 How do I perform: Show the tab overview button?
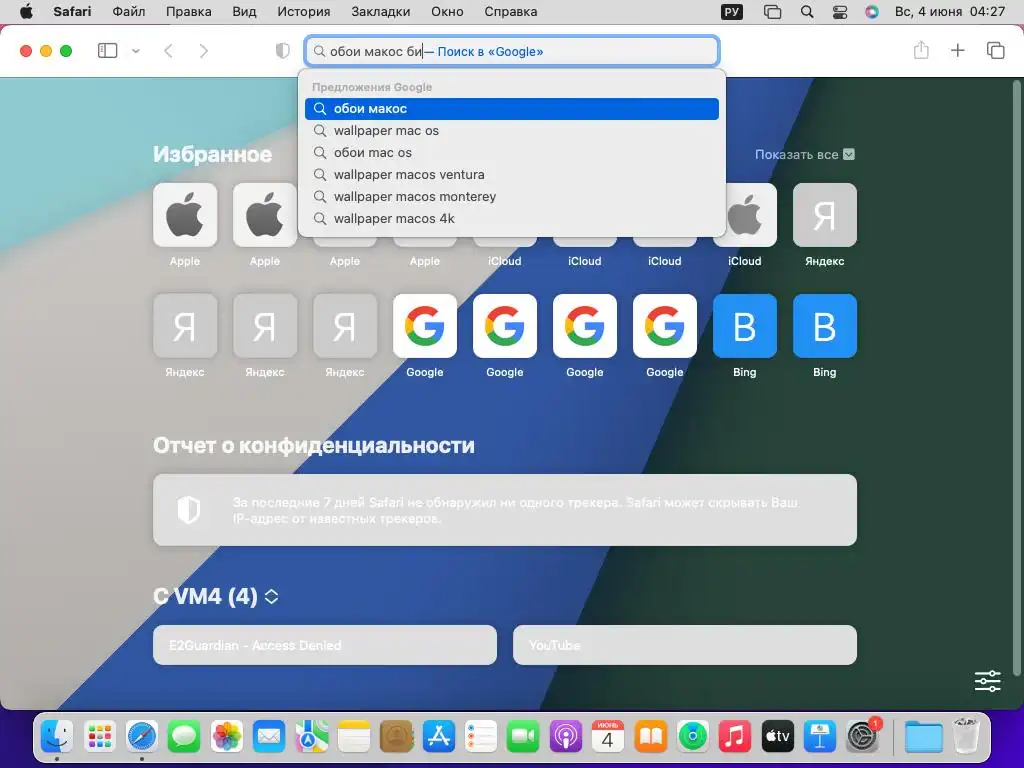pyautogui.click(x=995, y=50)
